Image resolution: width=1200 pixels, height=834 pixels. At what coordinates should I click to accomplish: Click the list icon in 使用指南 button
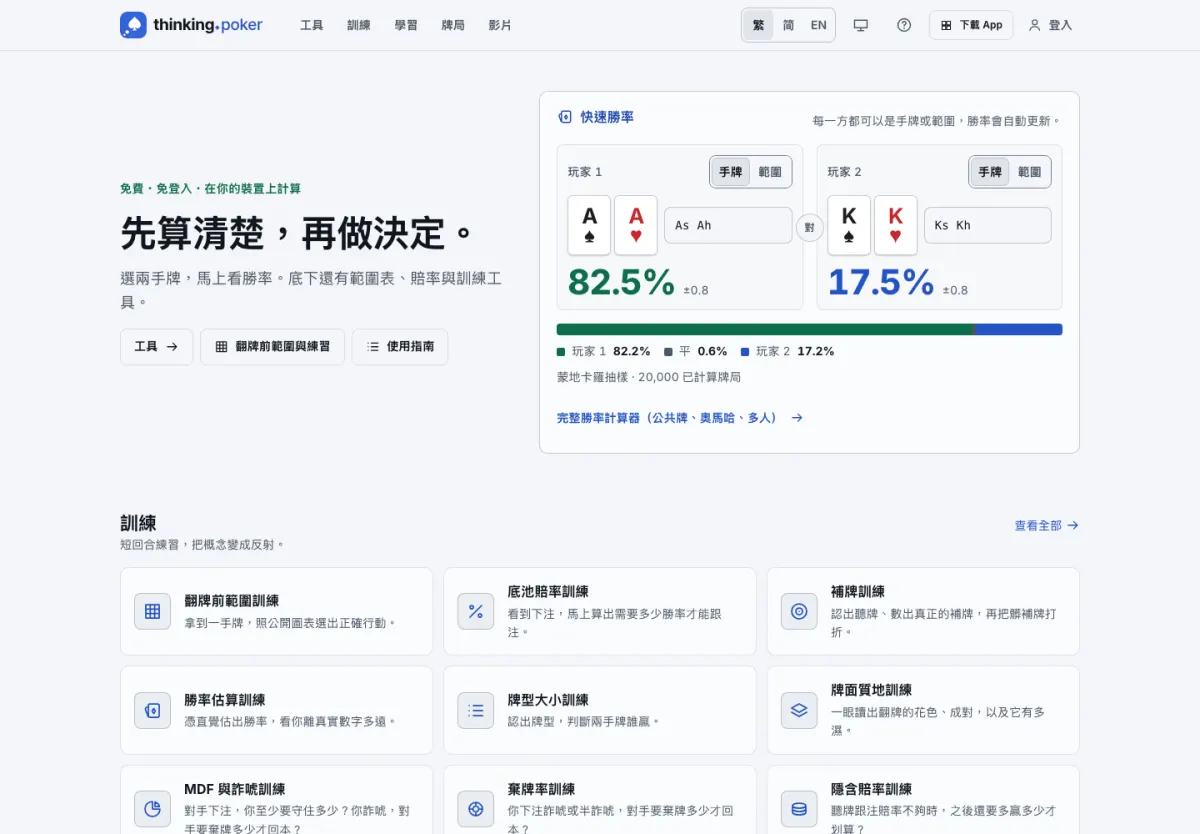tap(373, 347)
